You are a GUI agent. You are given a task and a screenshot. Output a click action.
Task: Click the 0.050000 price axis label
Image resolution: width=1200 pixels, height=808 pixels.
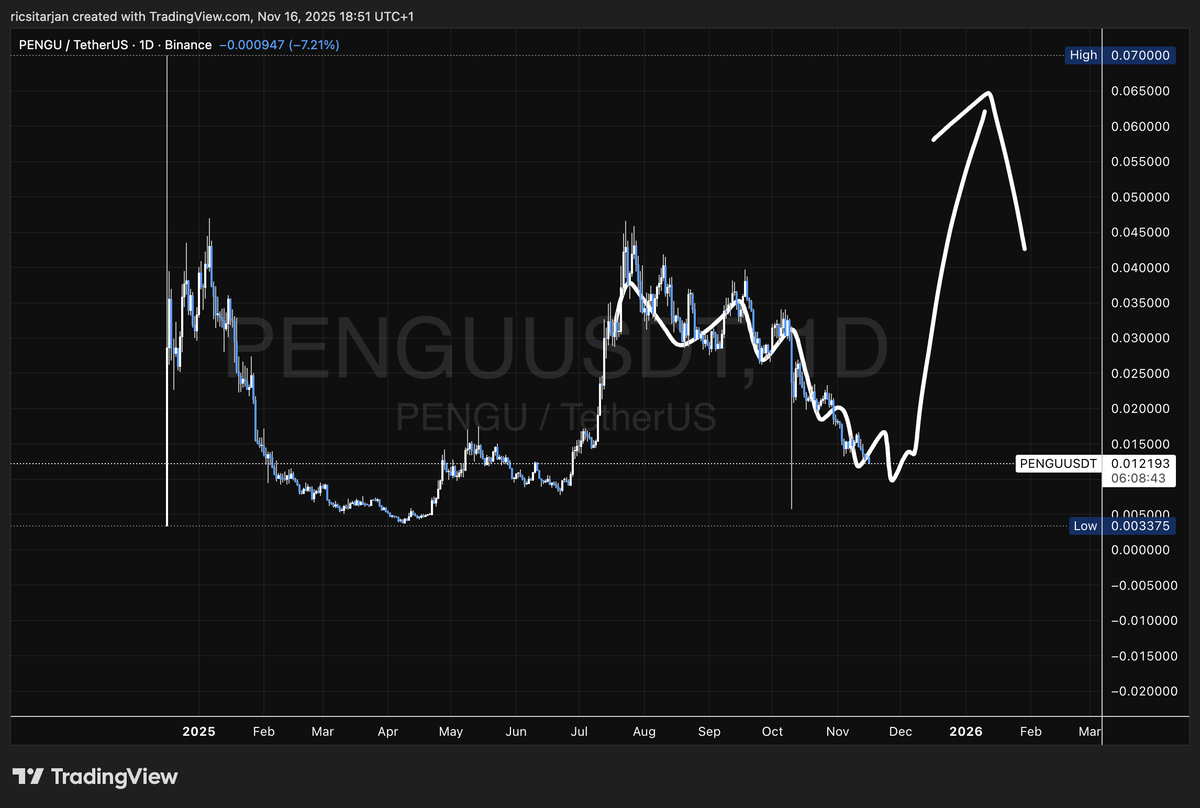[x=1141, y=197]
